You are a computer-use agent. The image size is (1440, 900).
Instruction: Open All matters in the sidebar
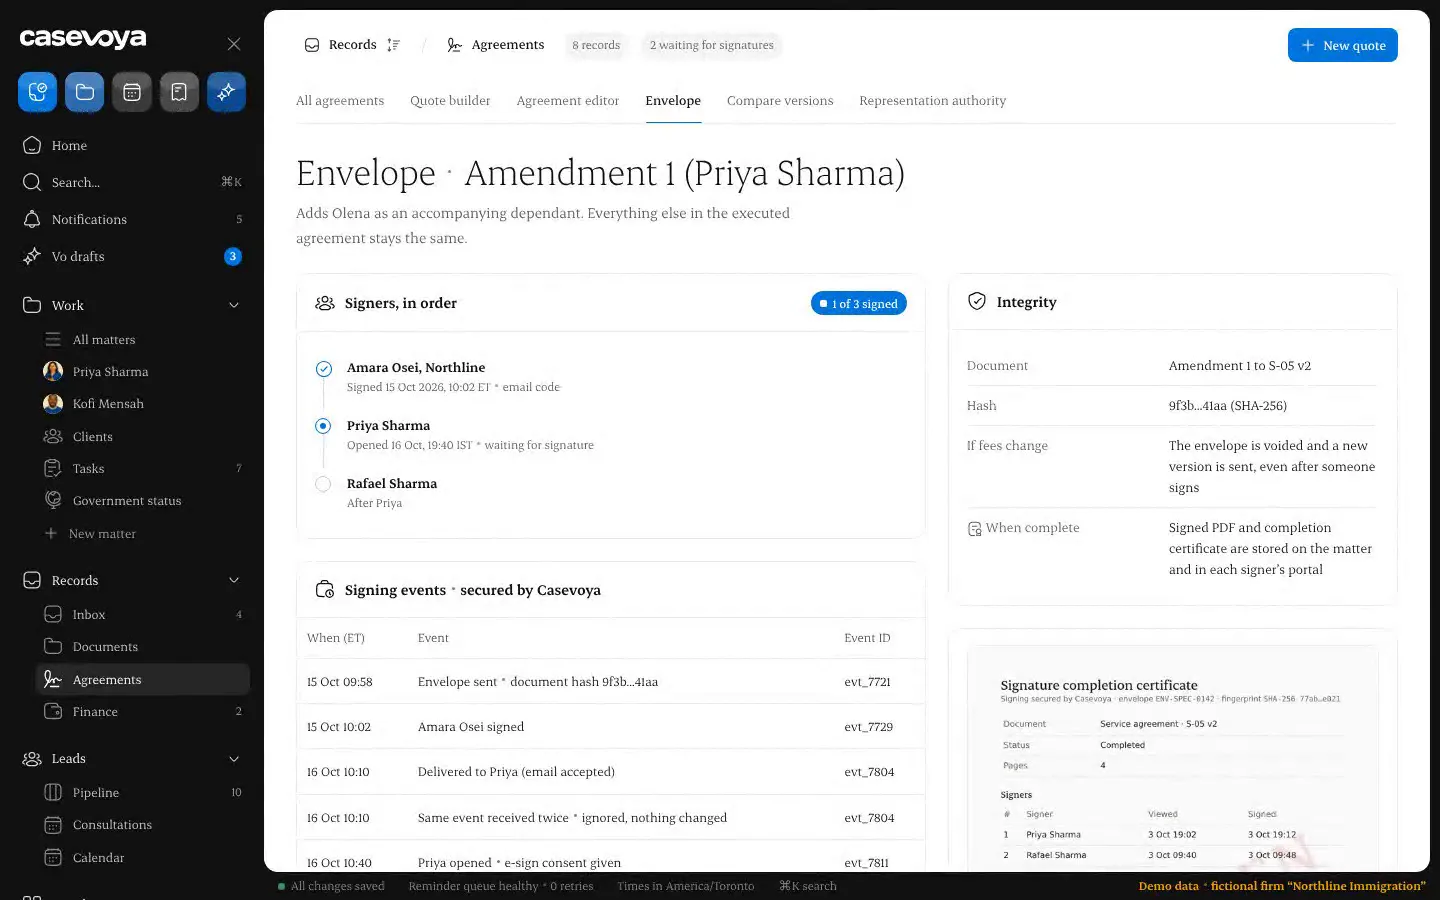[x=142, y=340]
